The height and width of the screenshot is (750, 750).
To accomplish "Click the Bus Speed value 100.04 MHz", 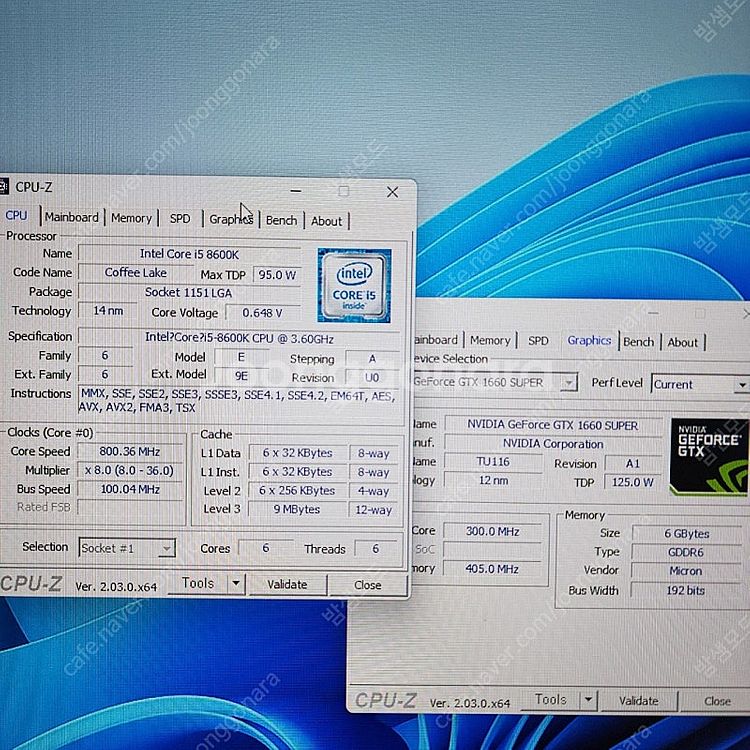I will (x=130, y=489).
